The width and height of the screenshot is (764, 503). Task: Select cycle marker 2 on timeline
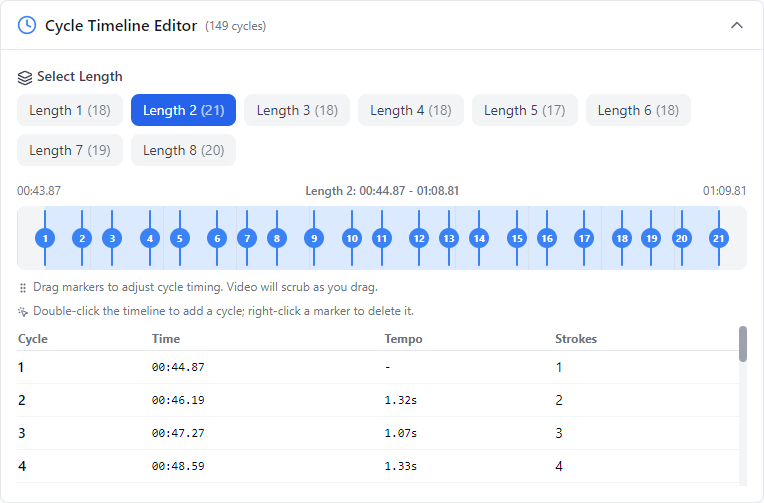(x=82, y=238)
